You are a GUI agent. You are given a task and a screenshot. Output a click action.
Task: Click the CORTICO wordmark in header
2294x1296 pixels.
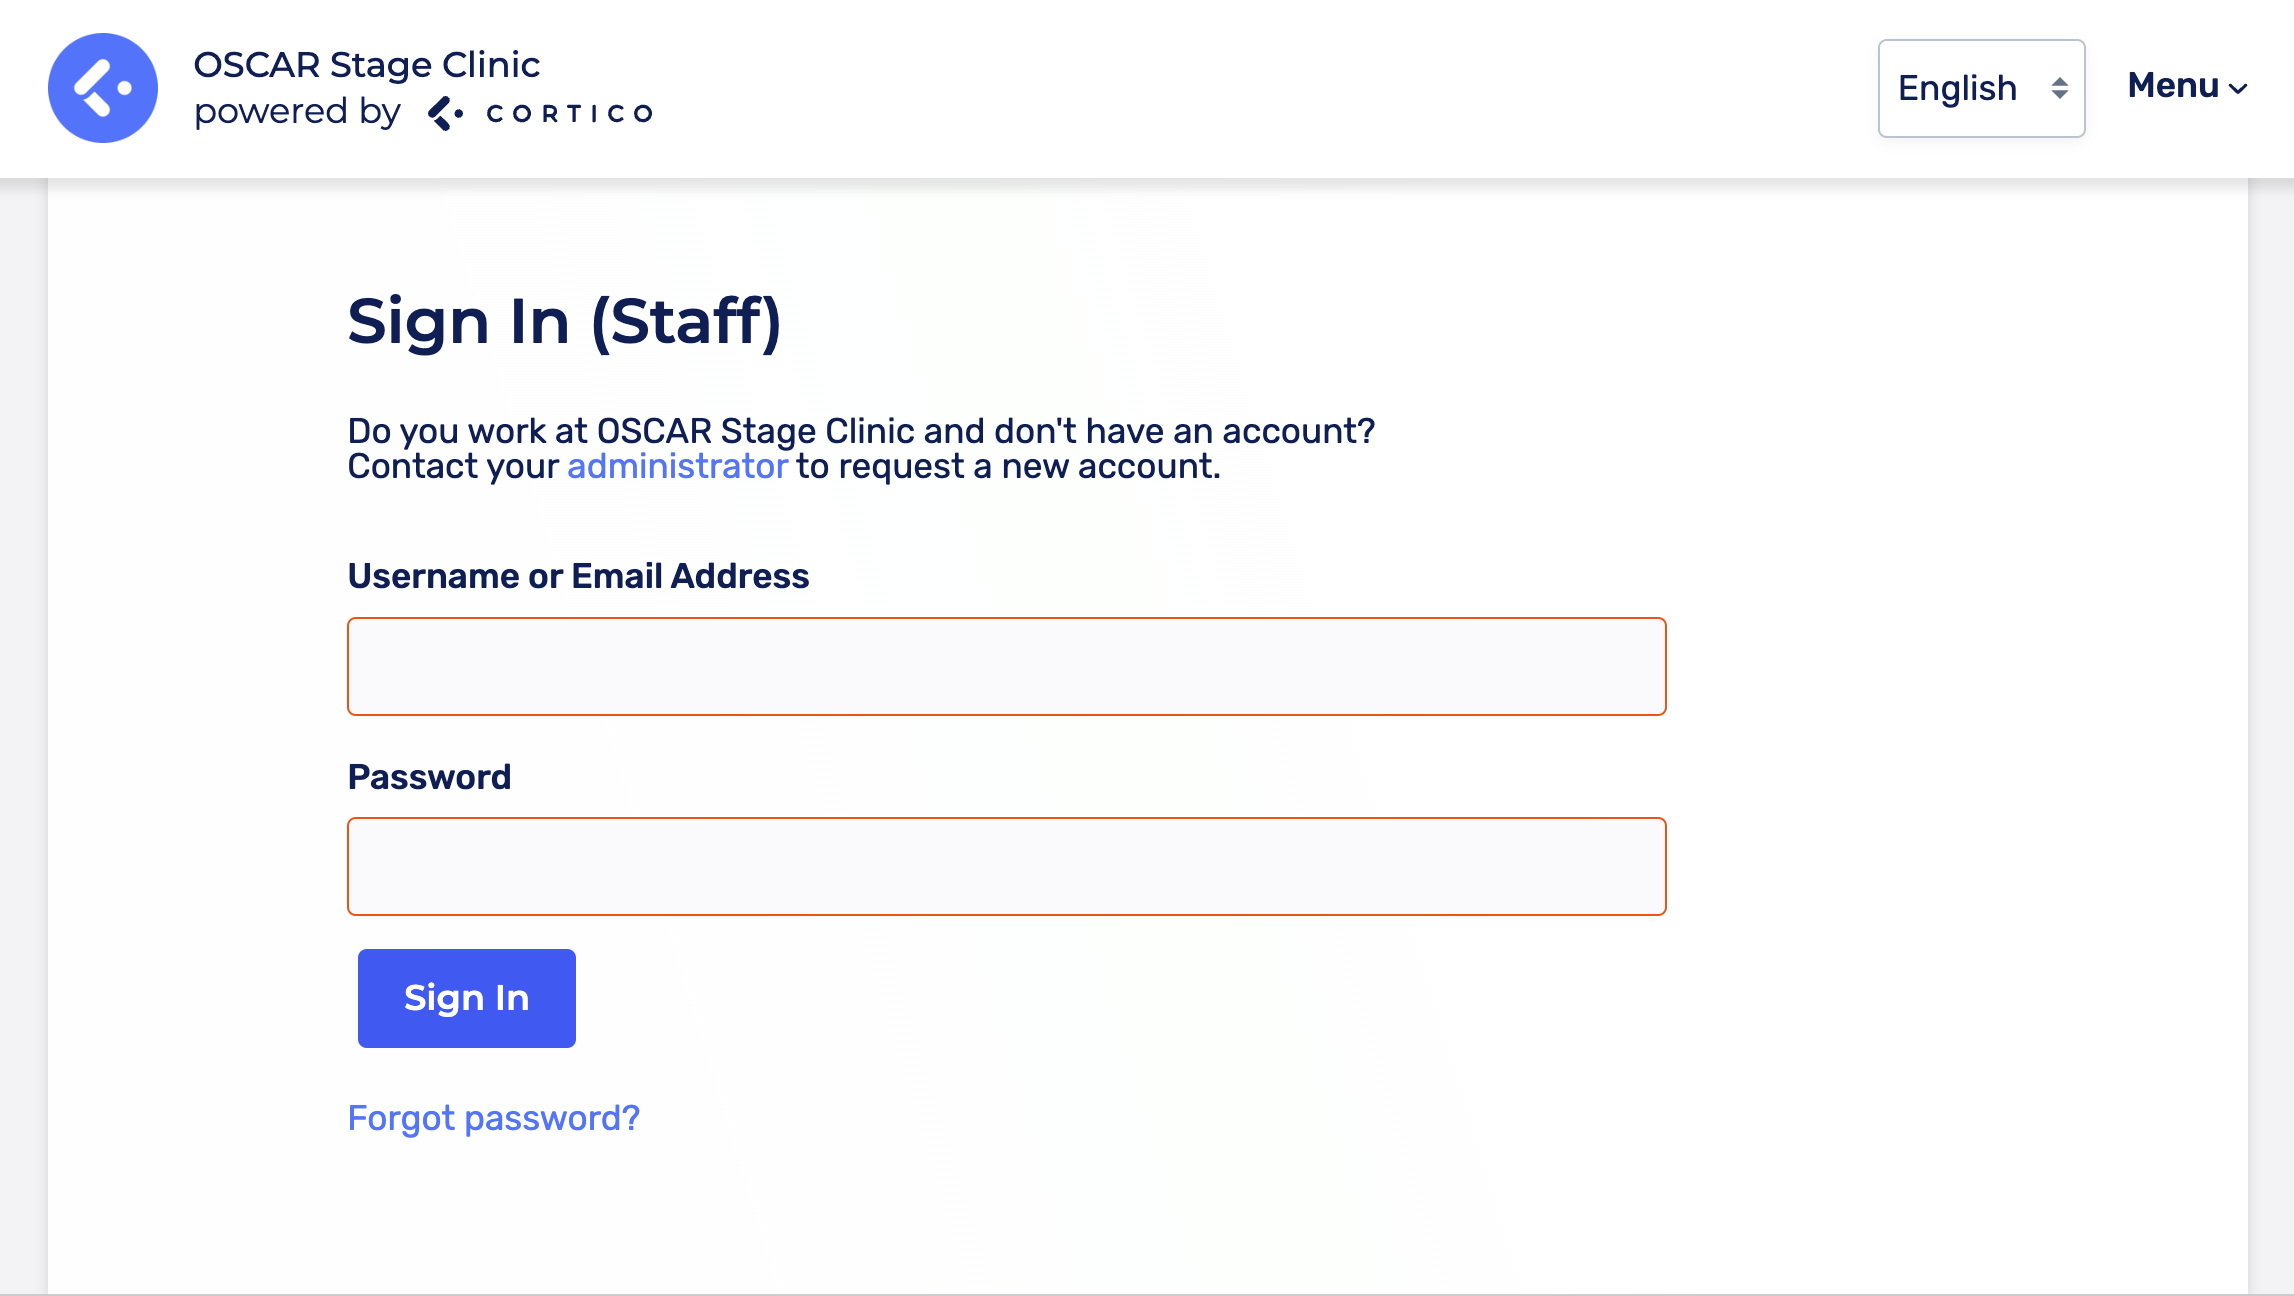(x=569, y=114)
